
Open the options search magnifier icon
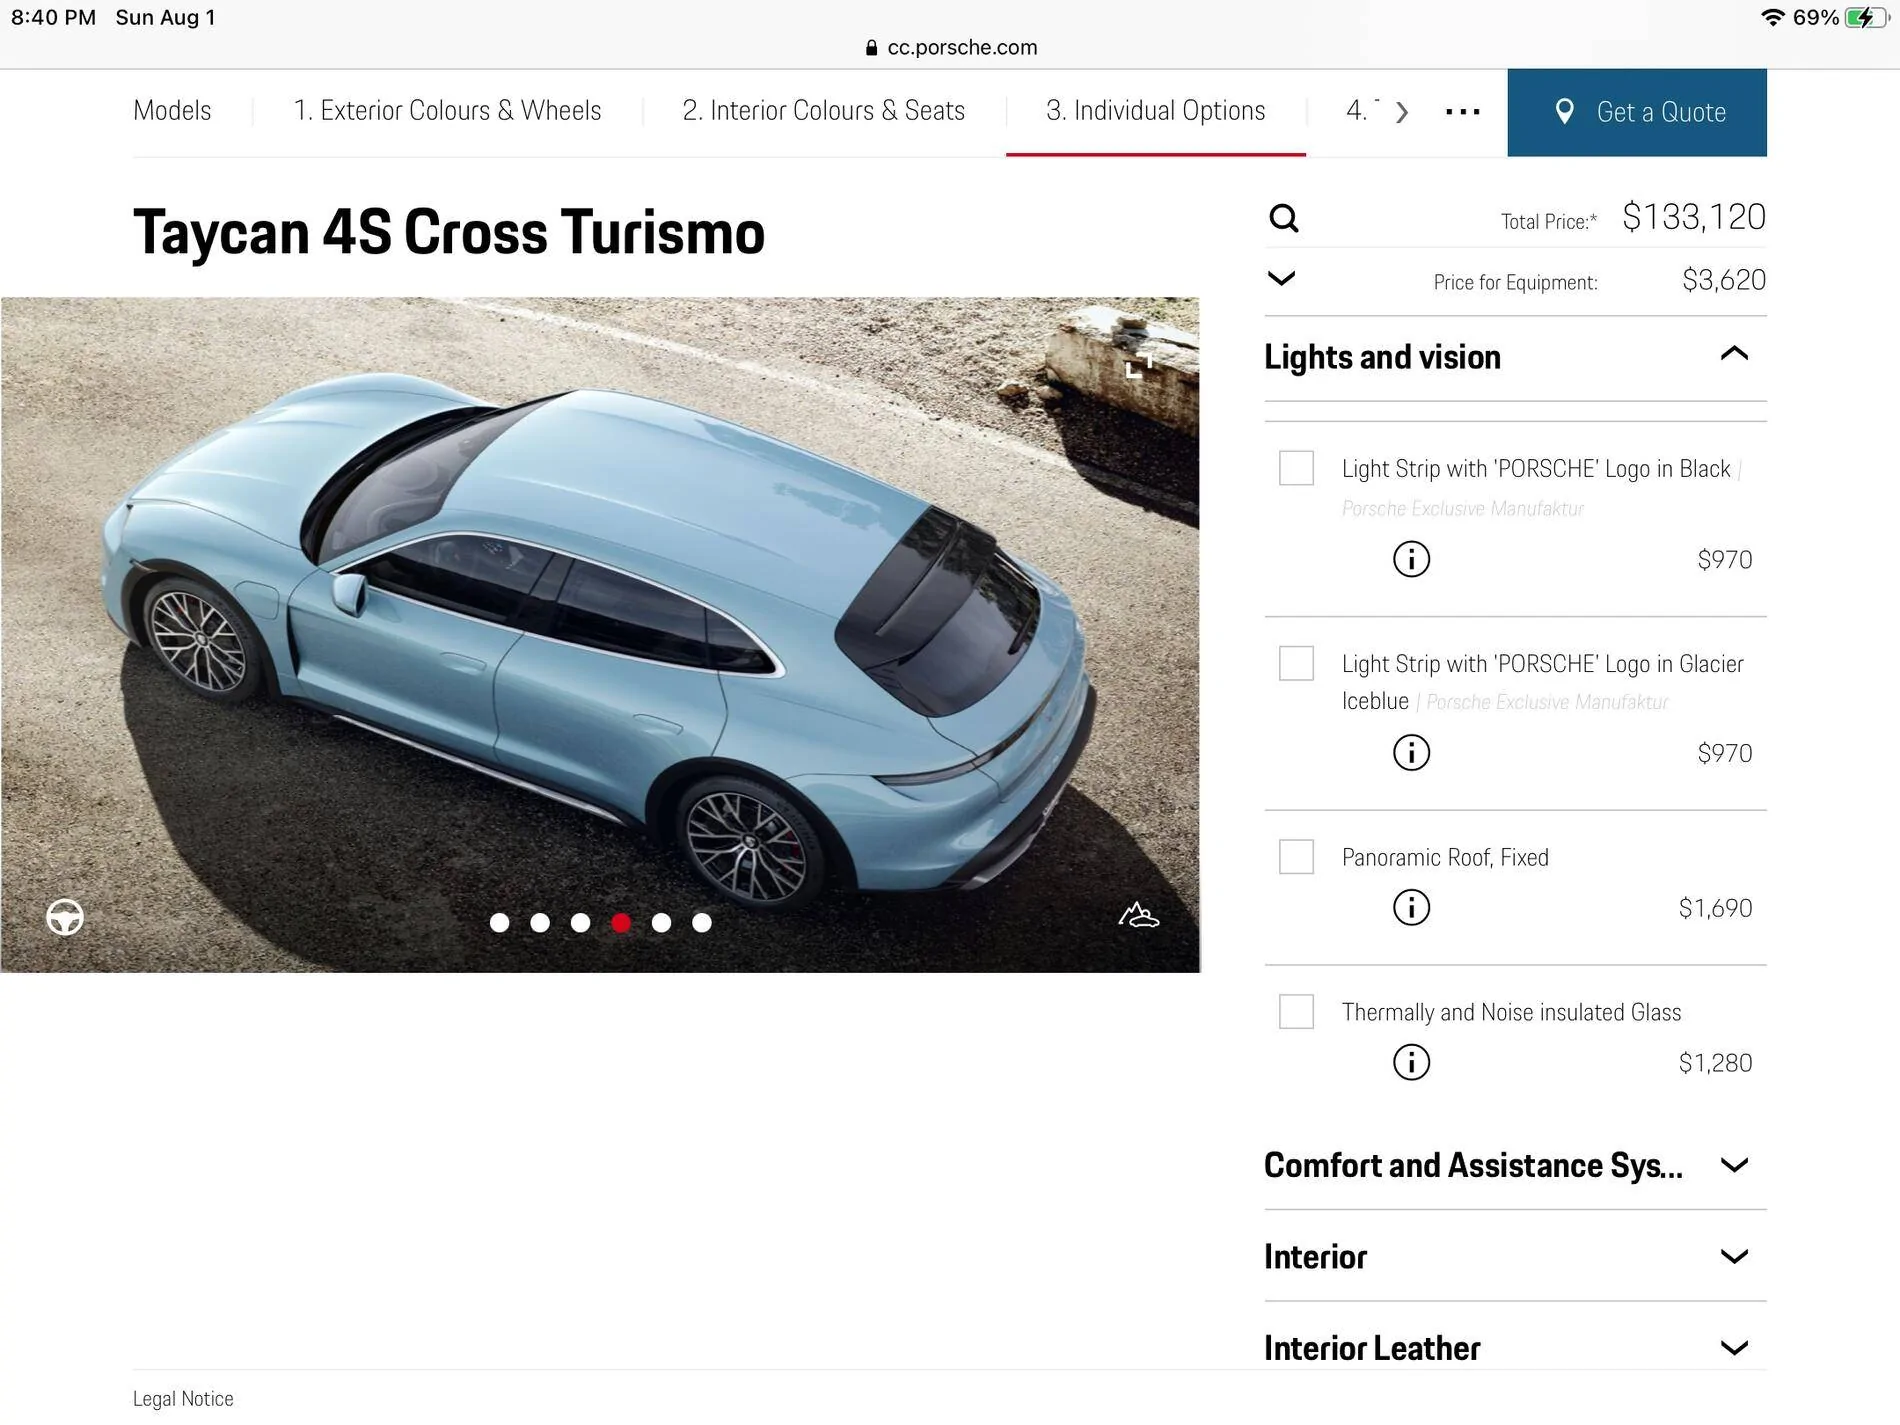[x=1283, y=218]
